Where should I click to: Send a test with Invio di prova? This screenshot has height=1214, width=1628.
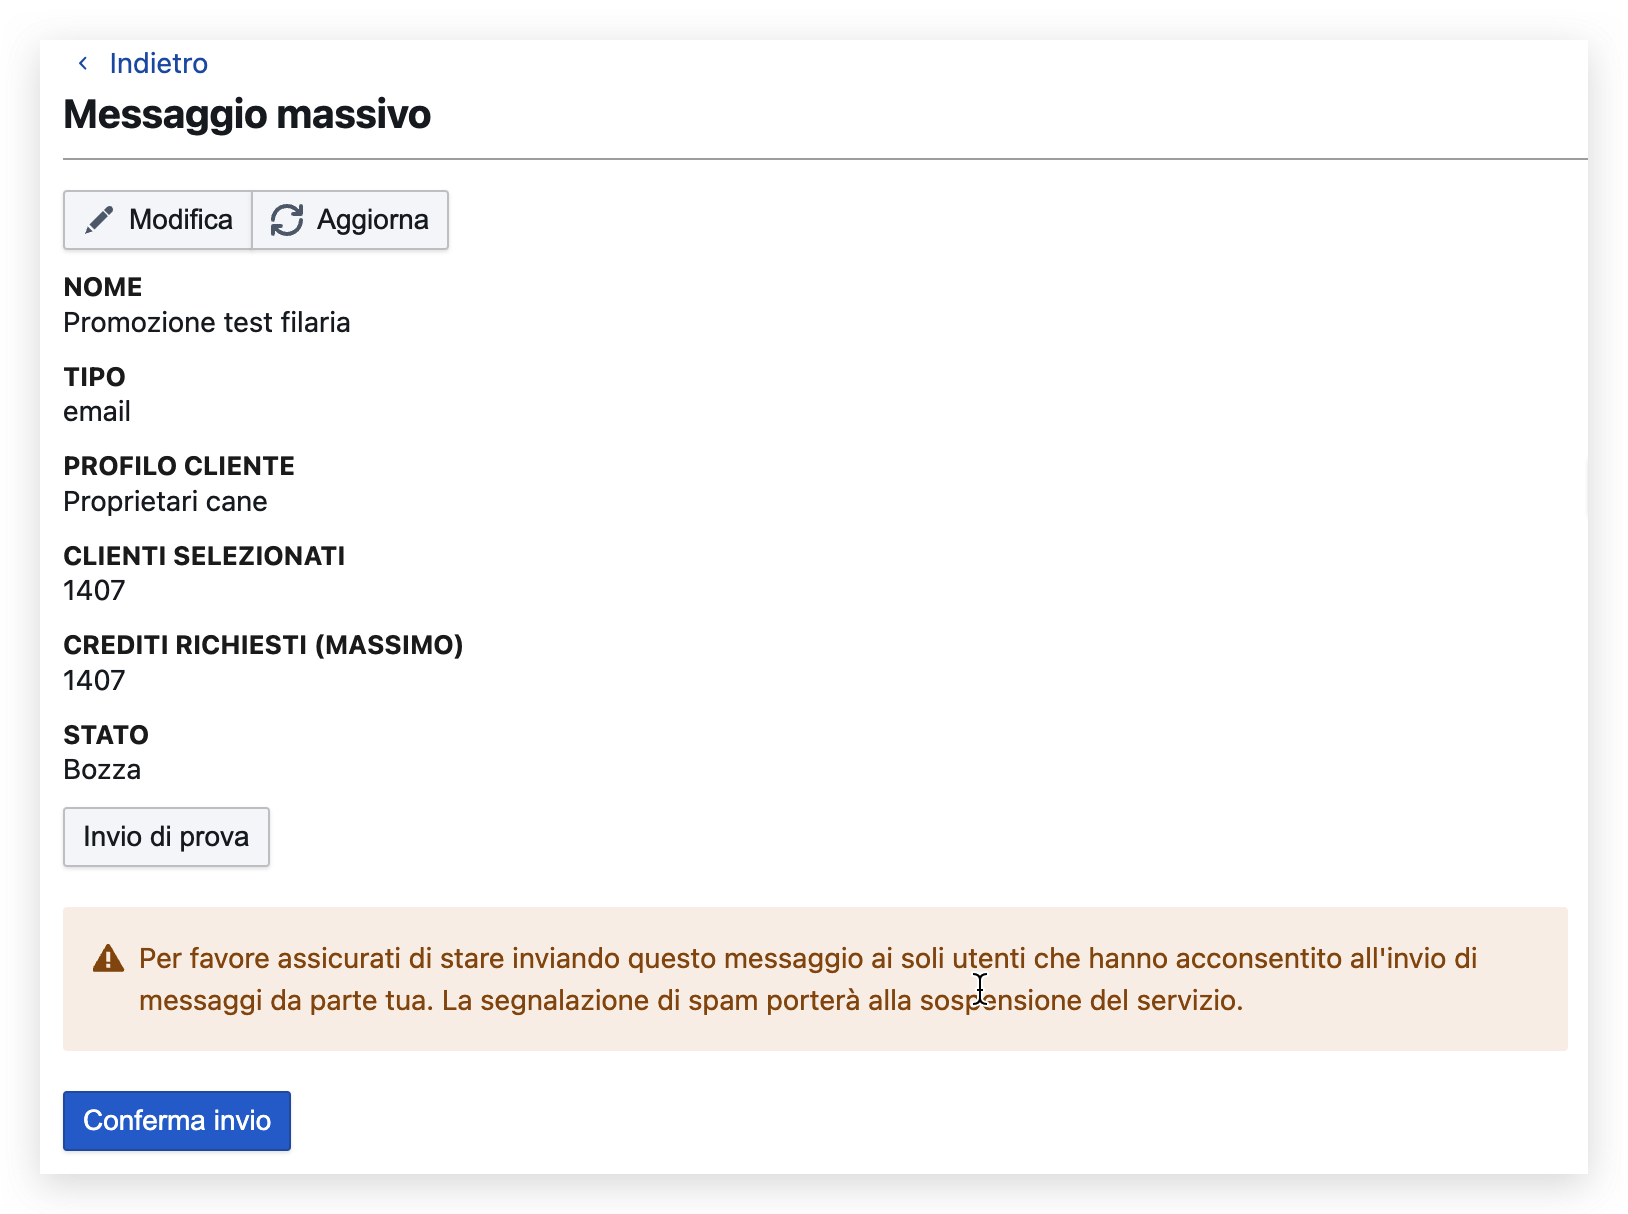pyautogui.click(x=166, y=837)
